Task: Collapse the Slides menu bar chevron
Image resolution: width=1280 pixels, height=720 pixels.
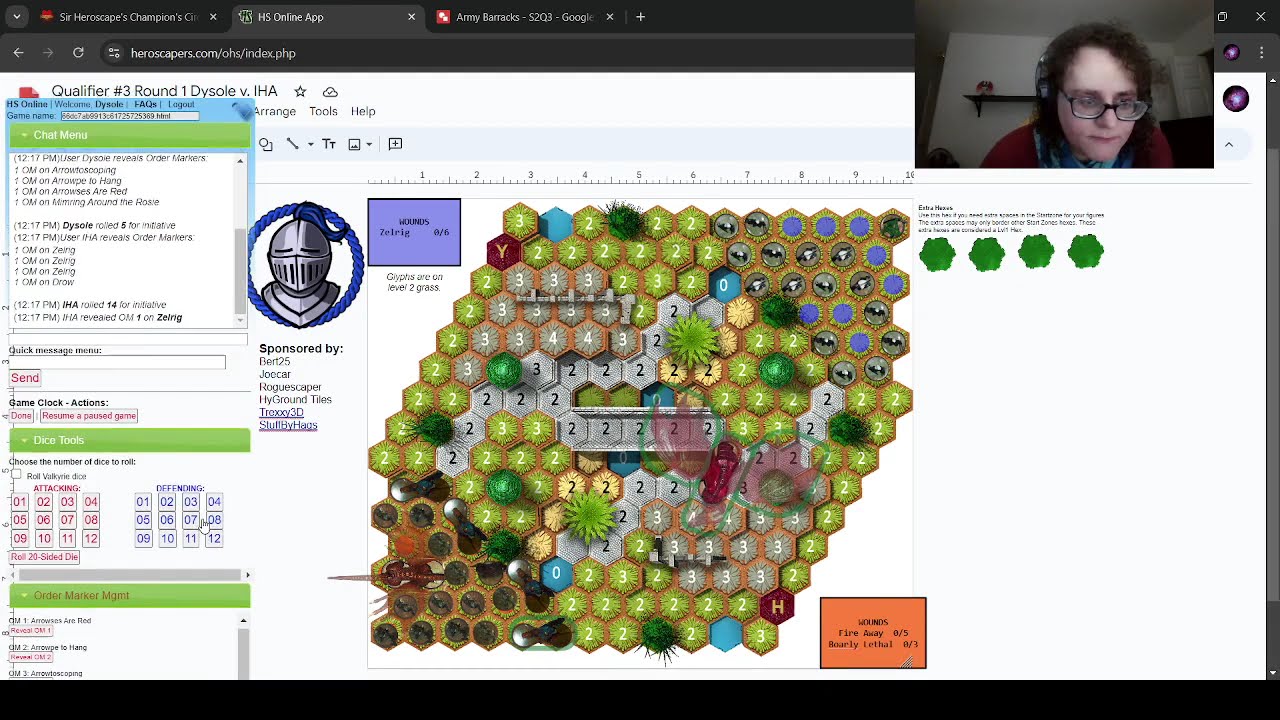Action: coord(1229,145)
